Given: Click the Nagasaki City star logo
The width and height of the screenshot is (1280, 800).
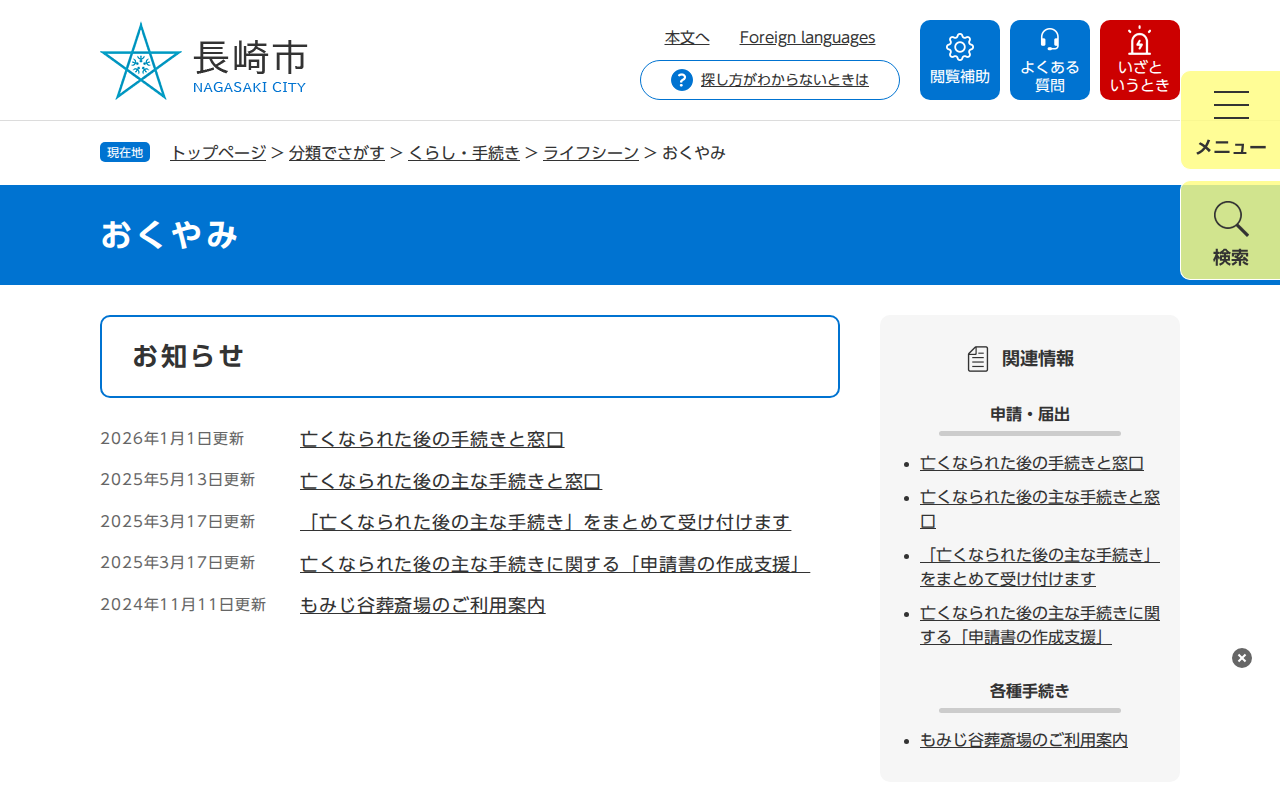Looking at the screenshot, I should click(141, 61).
